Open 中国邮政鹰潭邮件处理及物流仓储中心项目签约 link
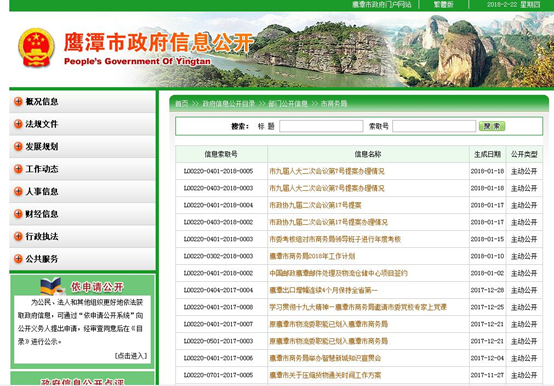The height and width of the screenshot is (386, 554). [x=338, y=273]
